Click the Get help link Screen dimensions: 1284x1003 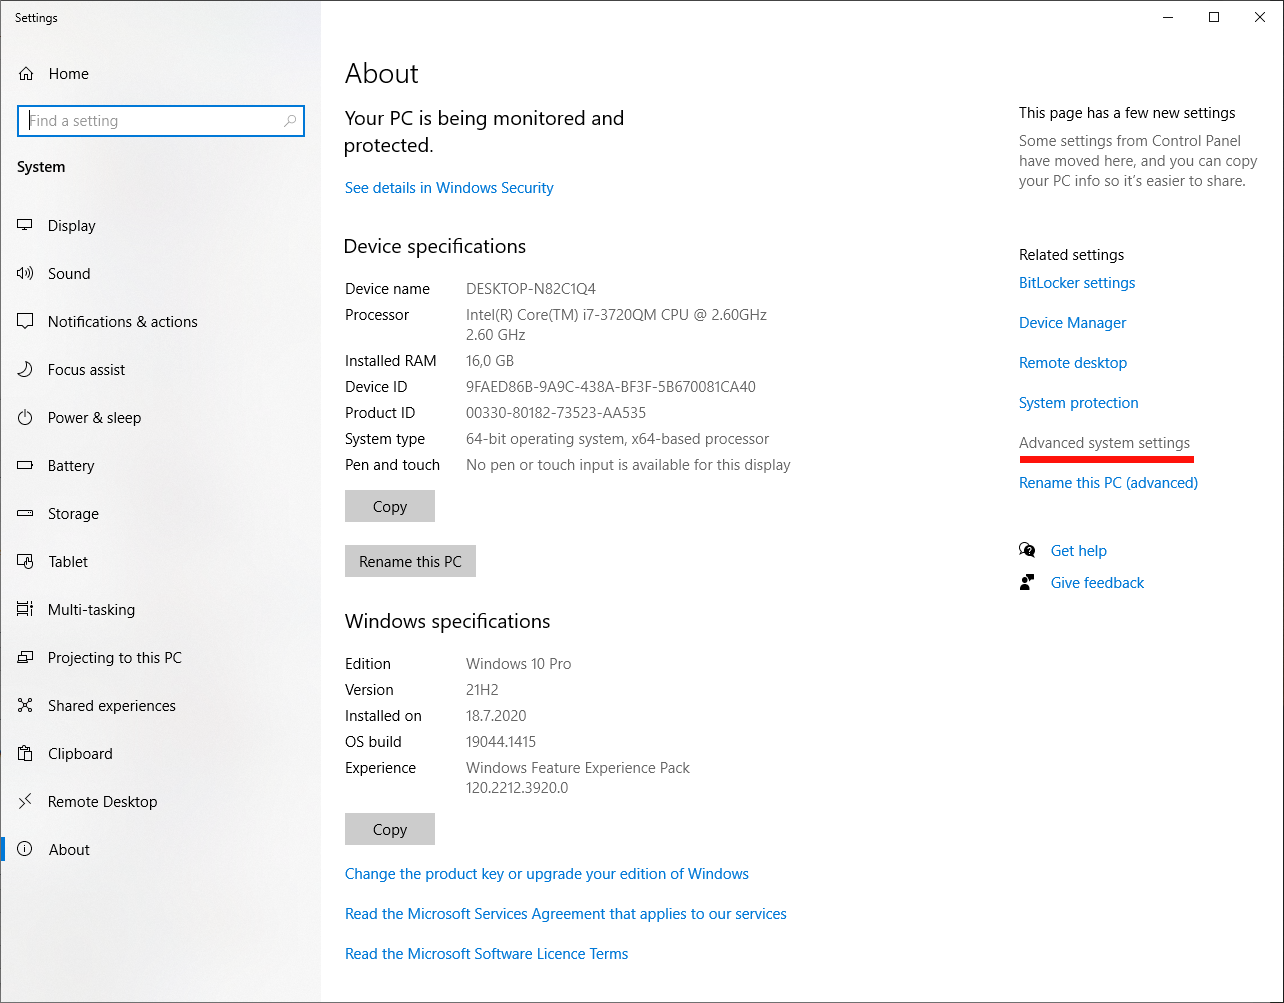(x=1078, y=551)
